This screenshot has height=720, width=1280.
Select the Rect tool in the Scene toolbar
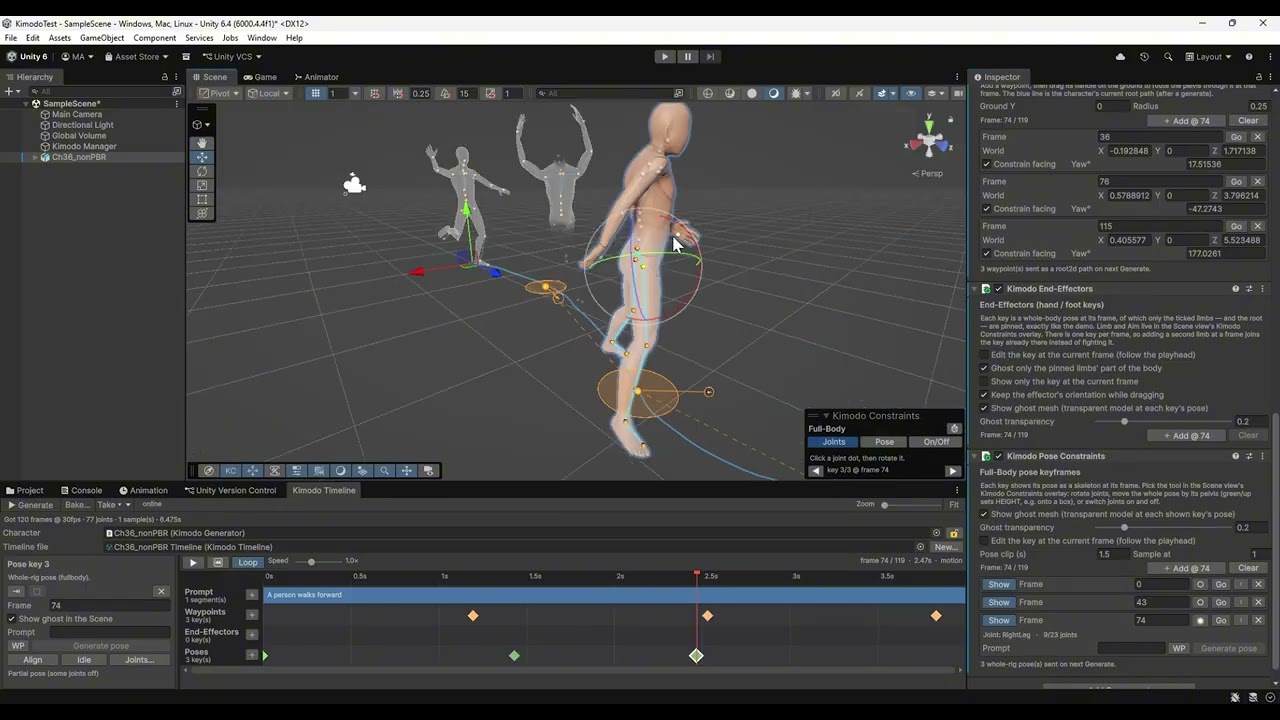pyautogui.click(x=202, y=199)
